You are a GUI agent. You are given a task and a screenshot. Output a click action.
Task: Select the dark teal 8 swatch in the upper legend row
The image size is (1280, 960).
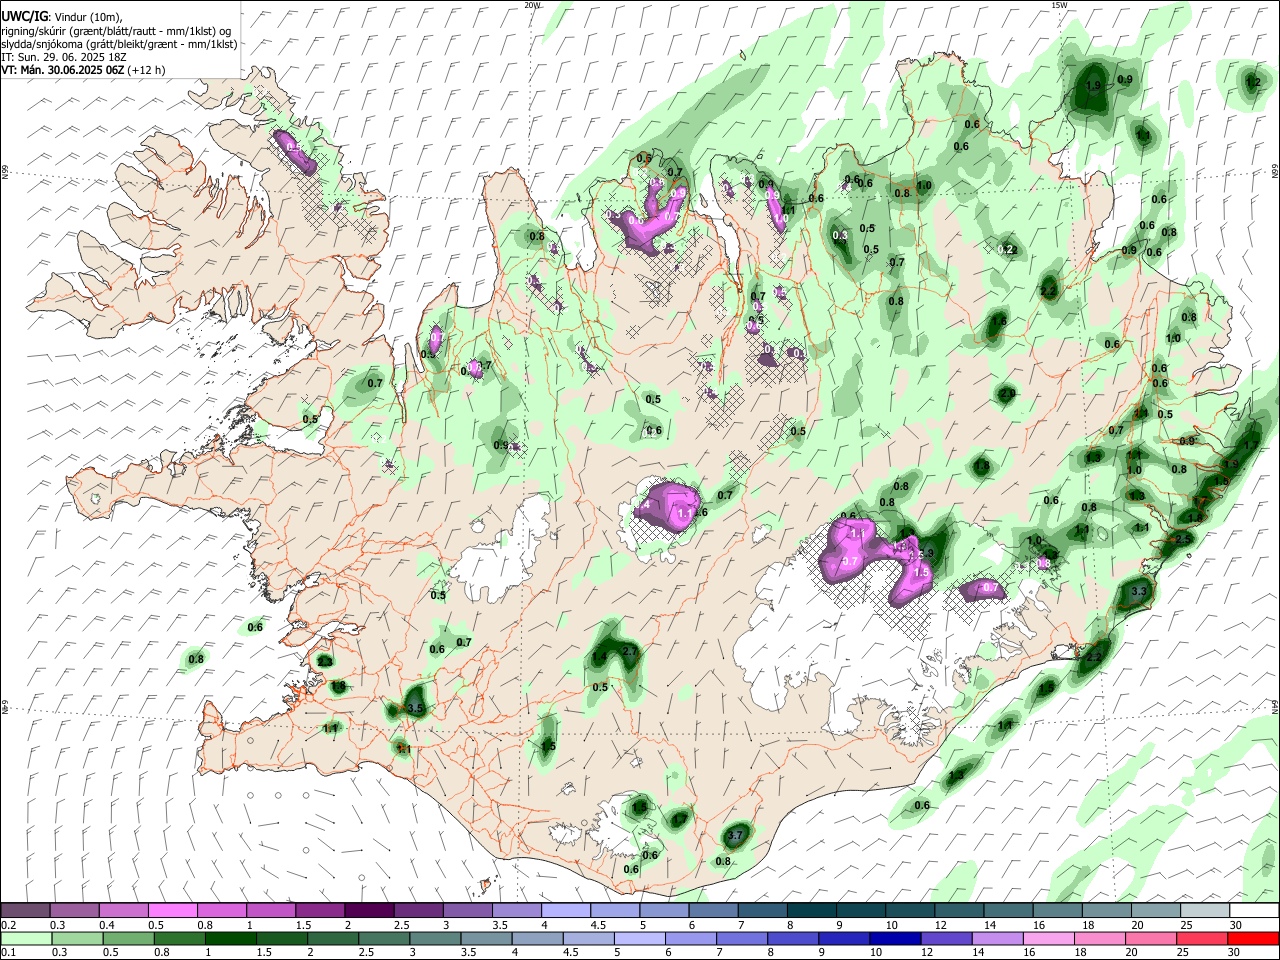click(812, 910)
